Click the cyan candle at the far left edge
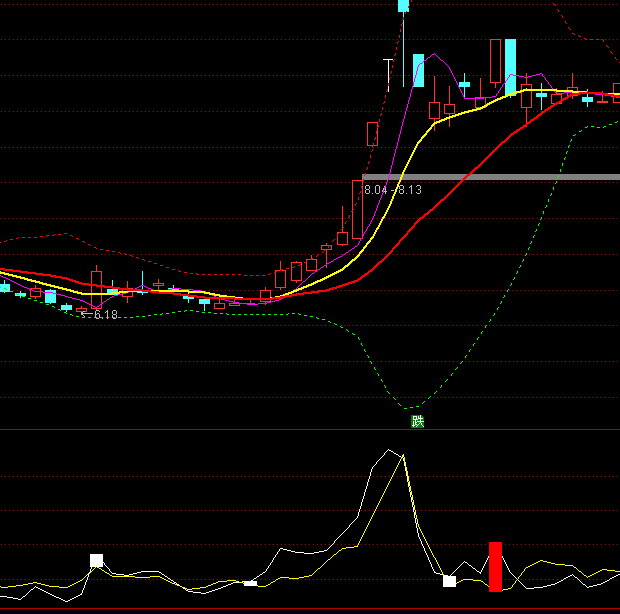 [x=5, y=288]
